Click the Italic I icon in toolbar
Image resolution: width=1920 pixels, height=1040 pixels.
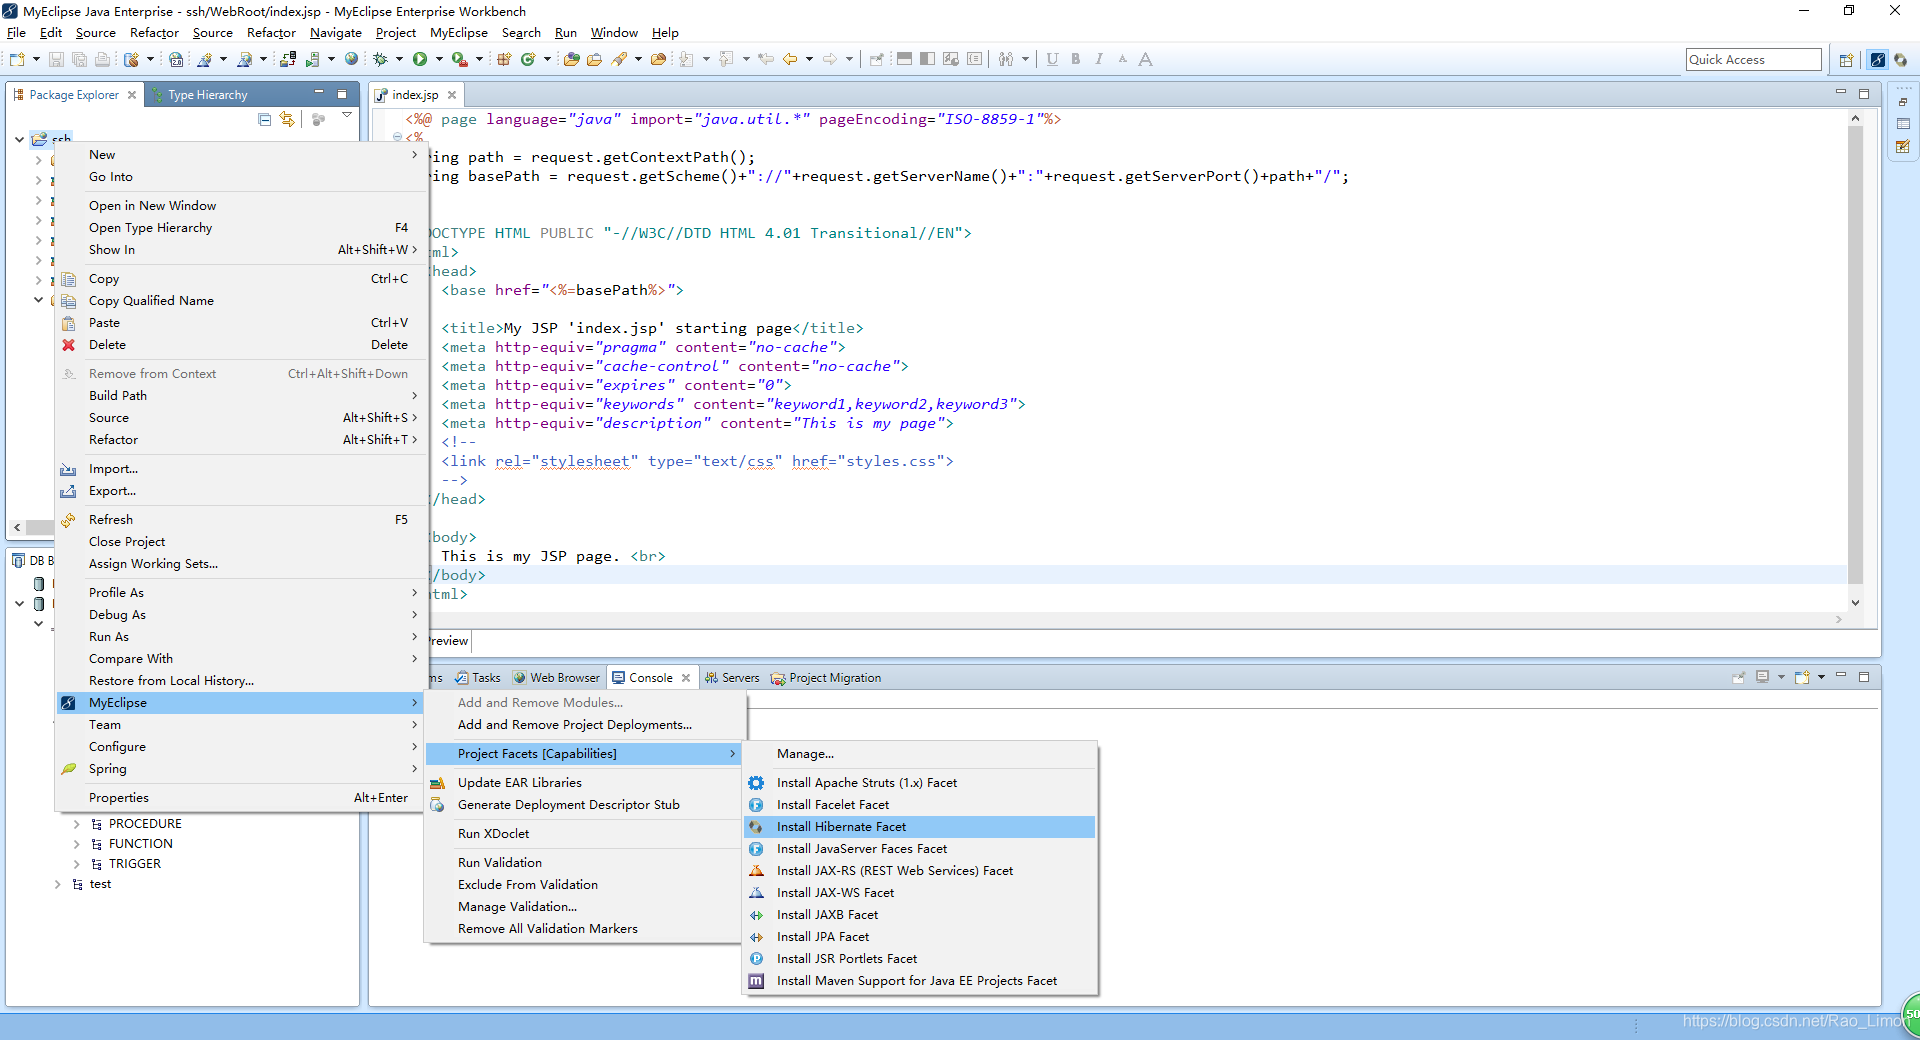pos(1099,60)
